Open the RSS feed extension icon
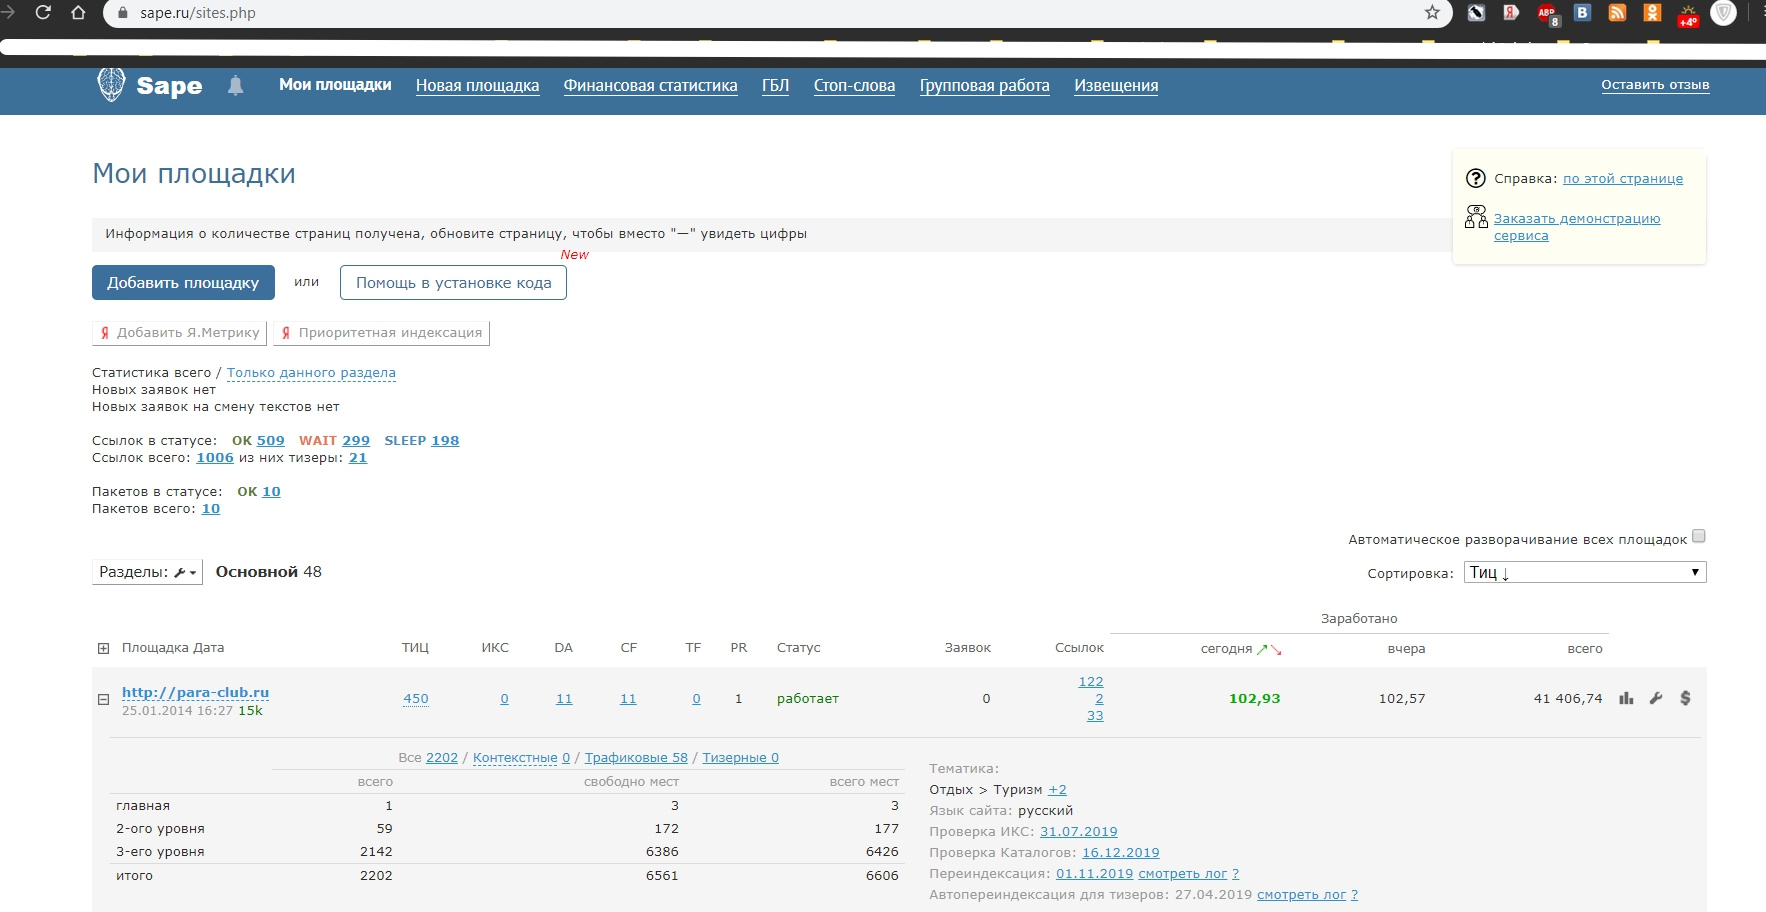The image size is (1766, 912). tap(1617, 12)
